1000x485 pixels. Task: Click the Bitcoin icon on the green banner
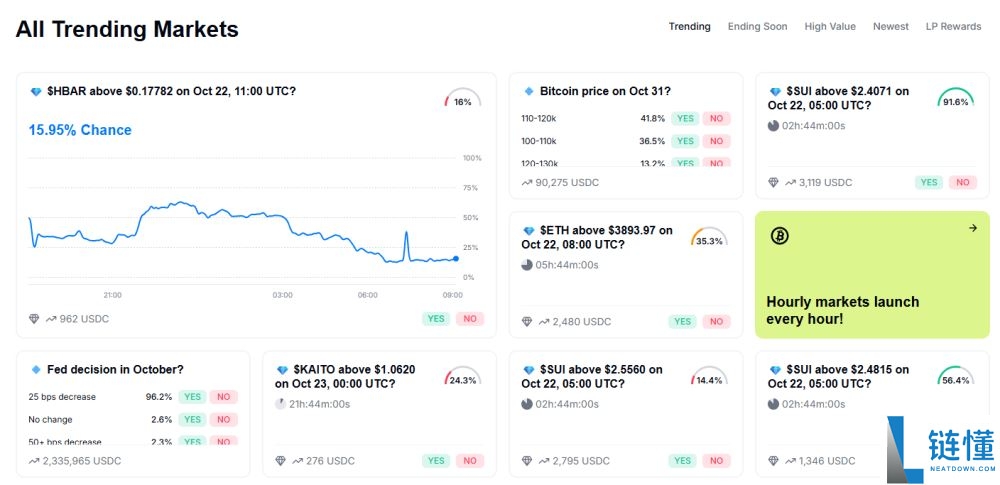(x=780, y=236)
